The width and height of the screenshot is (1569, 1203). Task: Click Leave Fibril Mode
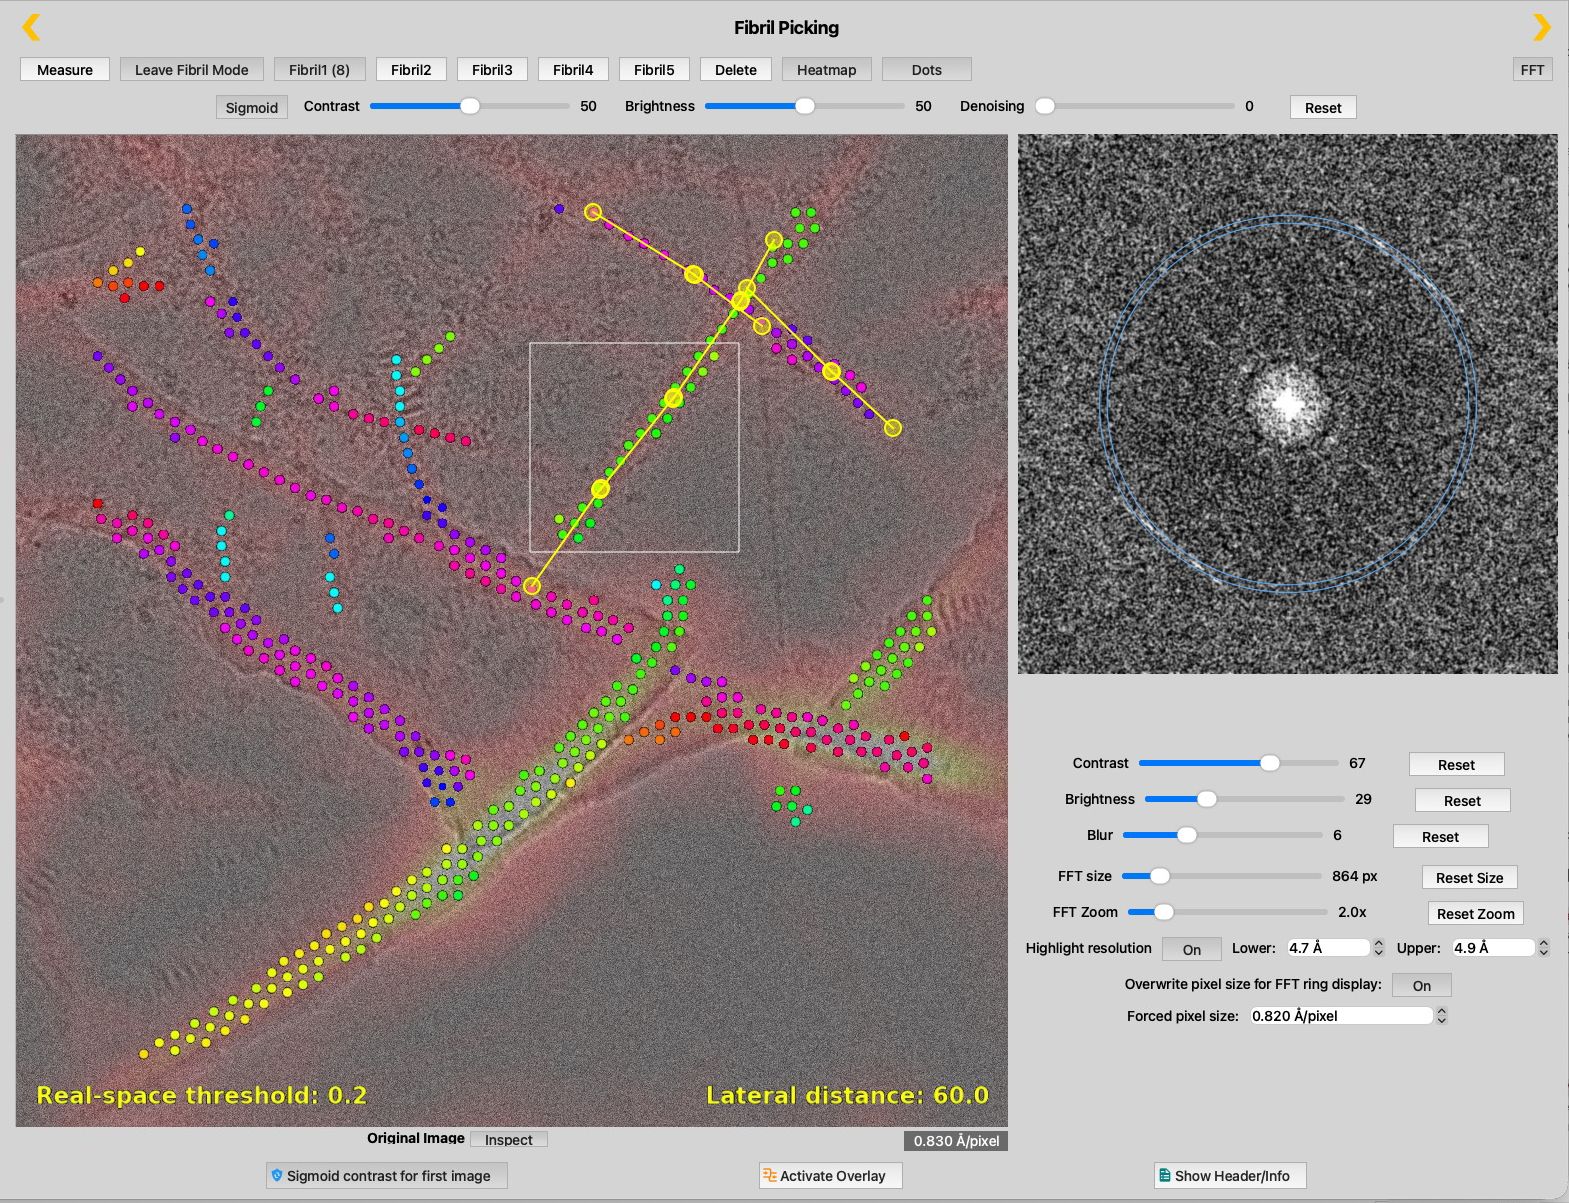click(x=192, y=70)
